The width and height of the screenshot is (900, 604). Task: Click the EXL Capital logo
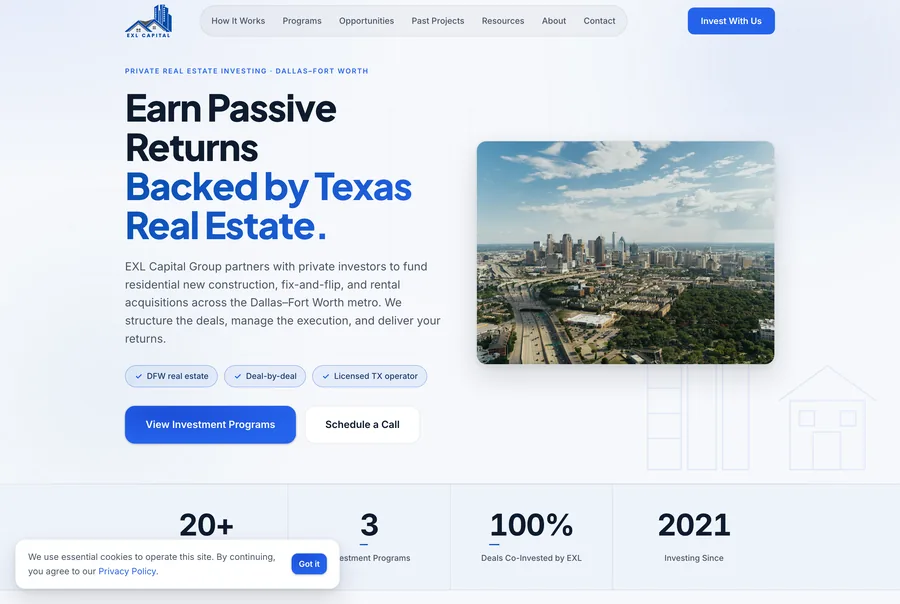tap(149, 21)
